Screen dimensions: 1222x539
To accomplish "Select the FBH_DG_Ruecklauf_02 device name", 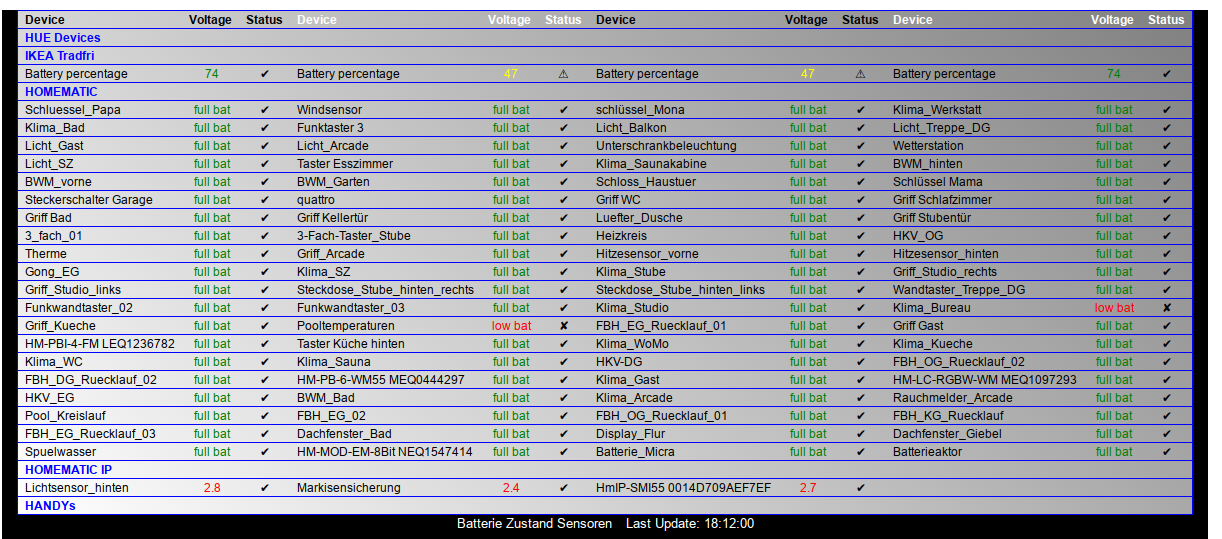I will coord(91,380).
